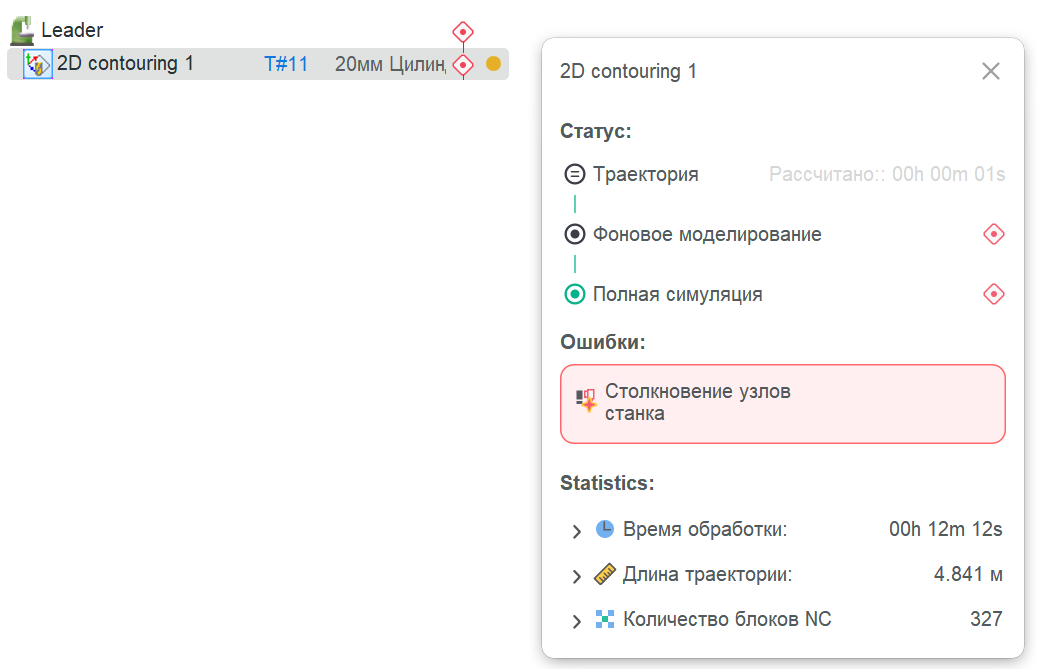Click the machine collision error icon
1039x669 pixels.
[586, 401]
